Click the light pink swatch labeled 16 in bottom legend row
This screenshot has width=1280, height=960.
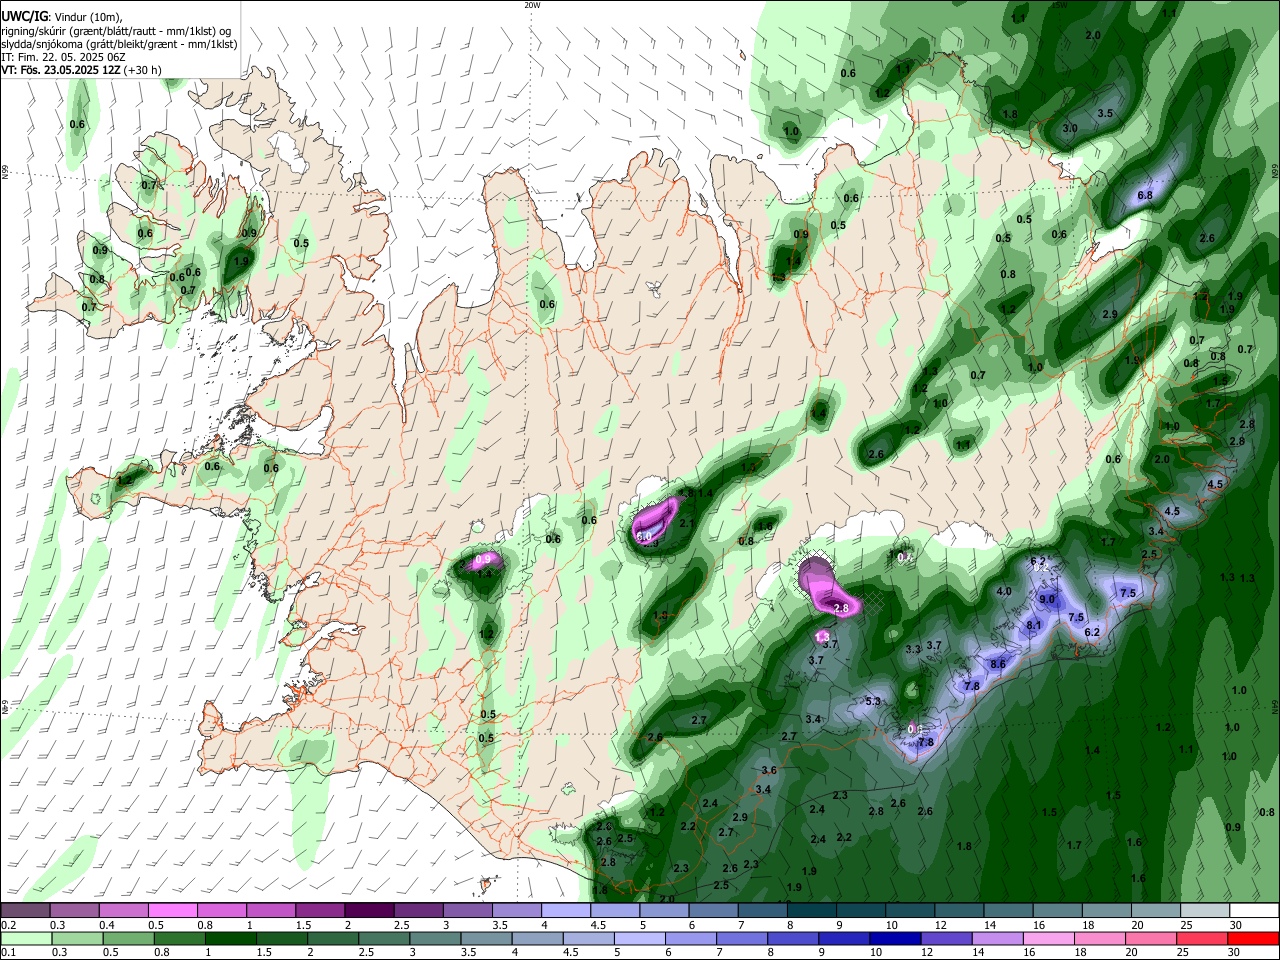tap(1049, 938)
